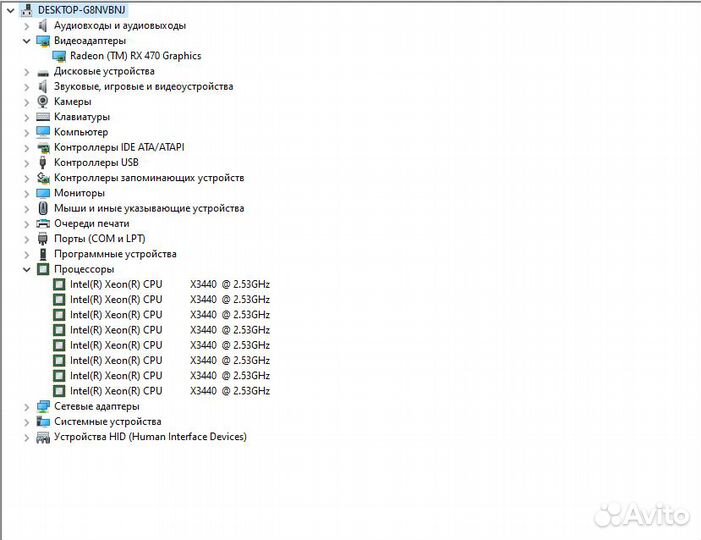Click the Клавиатуры keyboard icon
701x540 pixels.
(43, 117)
